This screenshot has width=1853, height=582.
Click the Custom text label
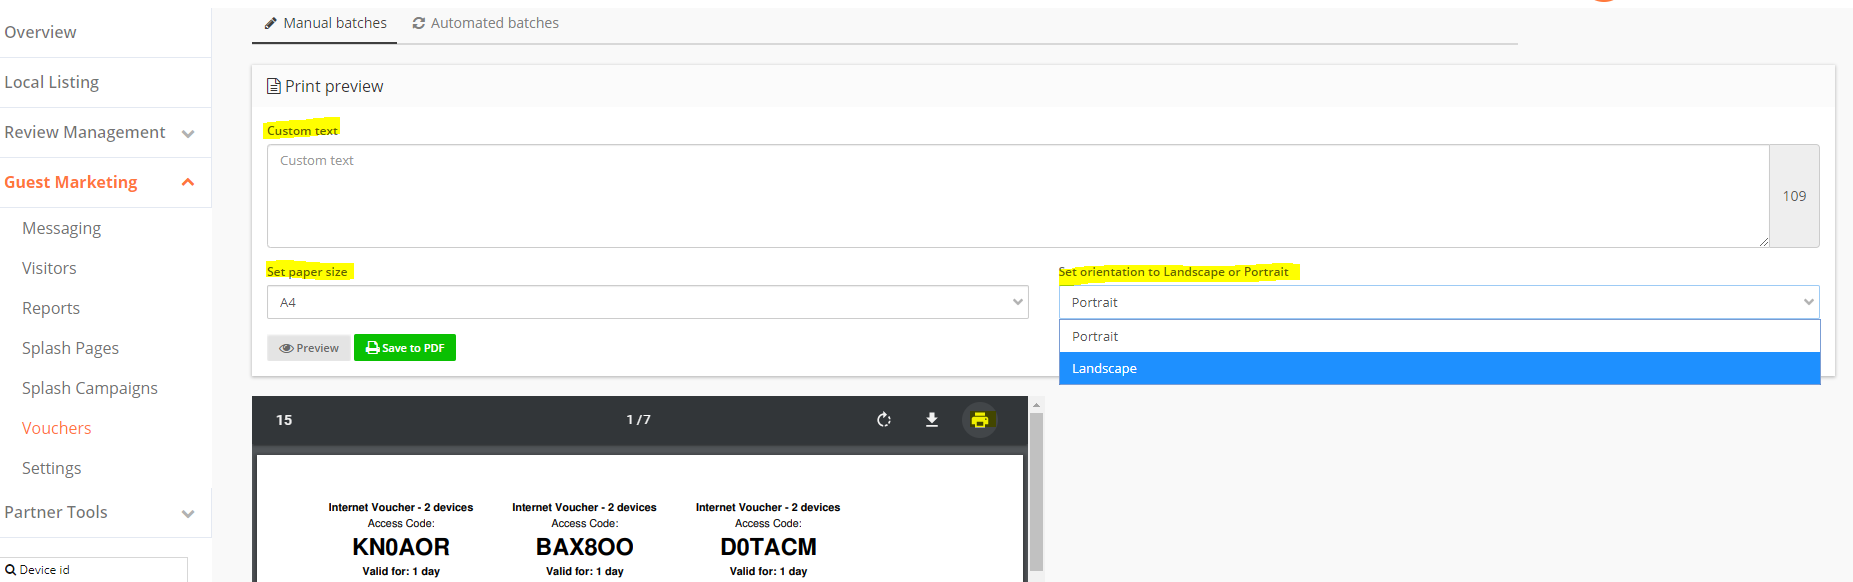302,131
